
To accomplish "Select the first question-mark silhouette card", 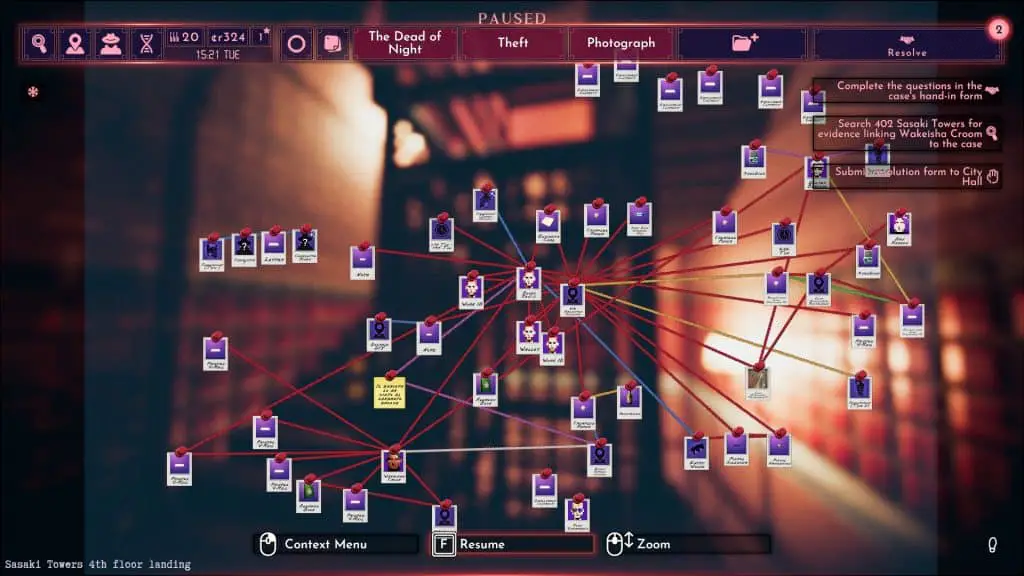I will tap(244, 249).
